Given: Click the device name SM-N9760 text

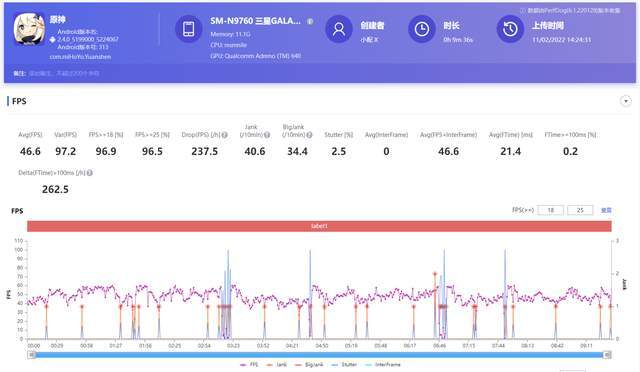Looking at the screenshot, I should coord(256,21).
